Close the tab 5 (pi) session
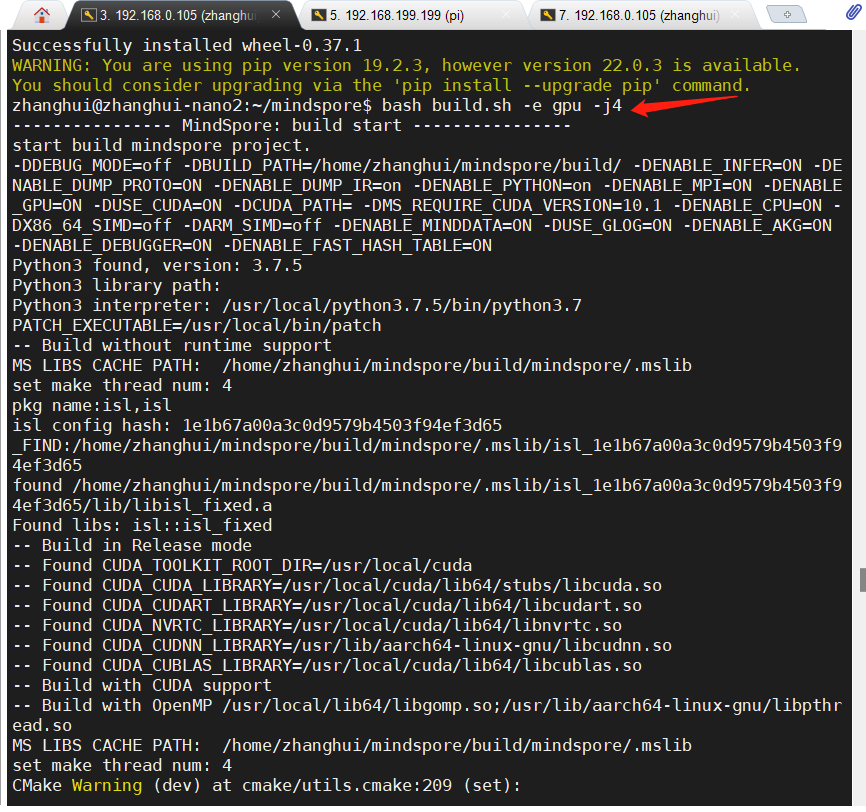 505,15
